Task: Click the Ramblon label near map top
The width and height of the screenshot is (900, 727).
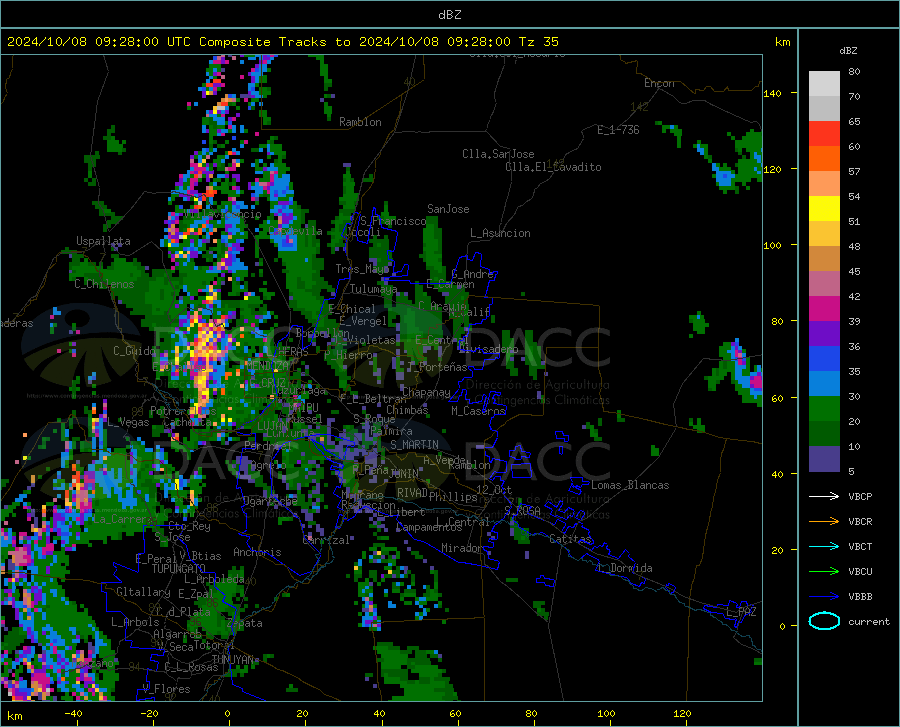Action: tap(360, 122)
